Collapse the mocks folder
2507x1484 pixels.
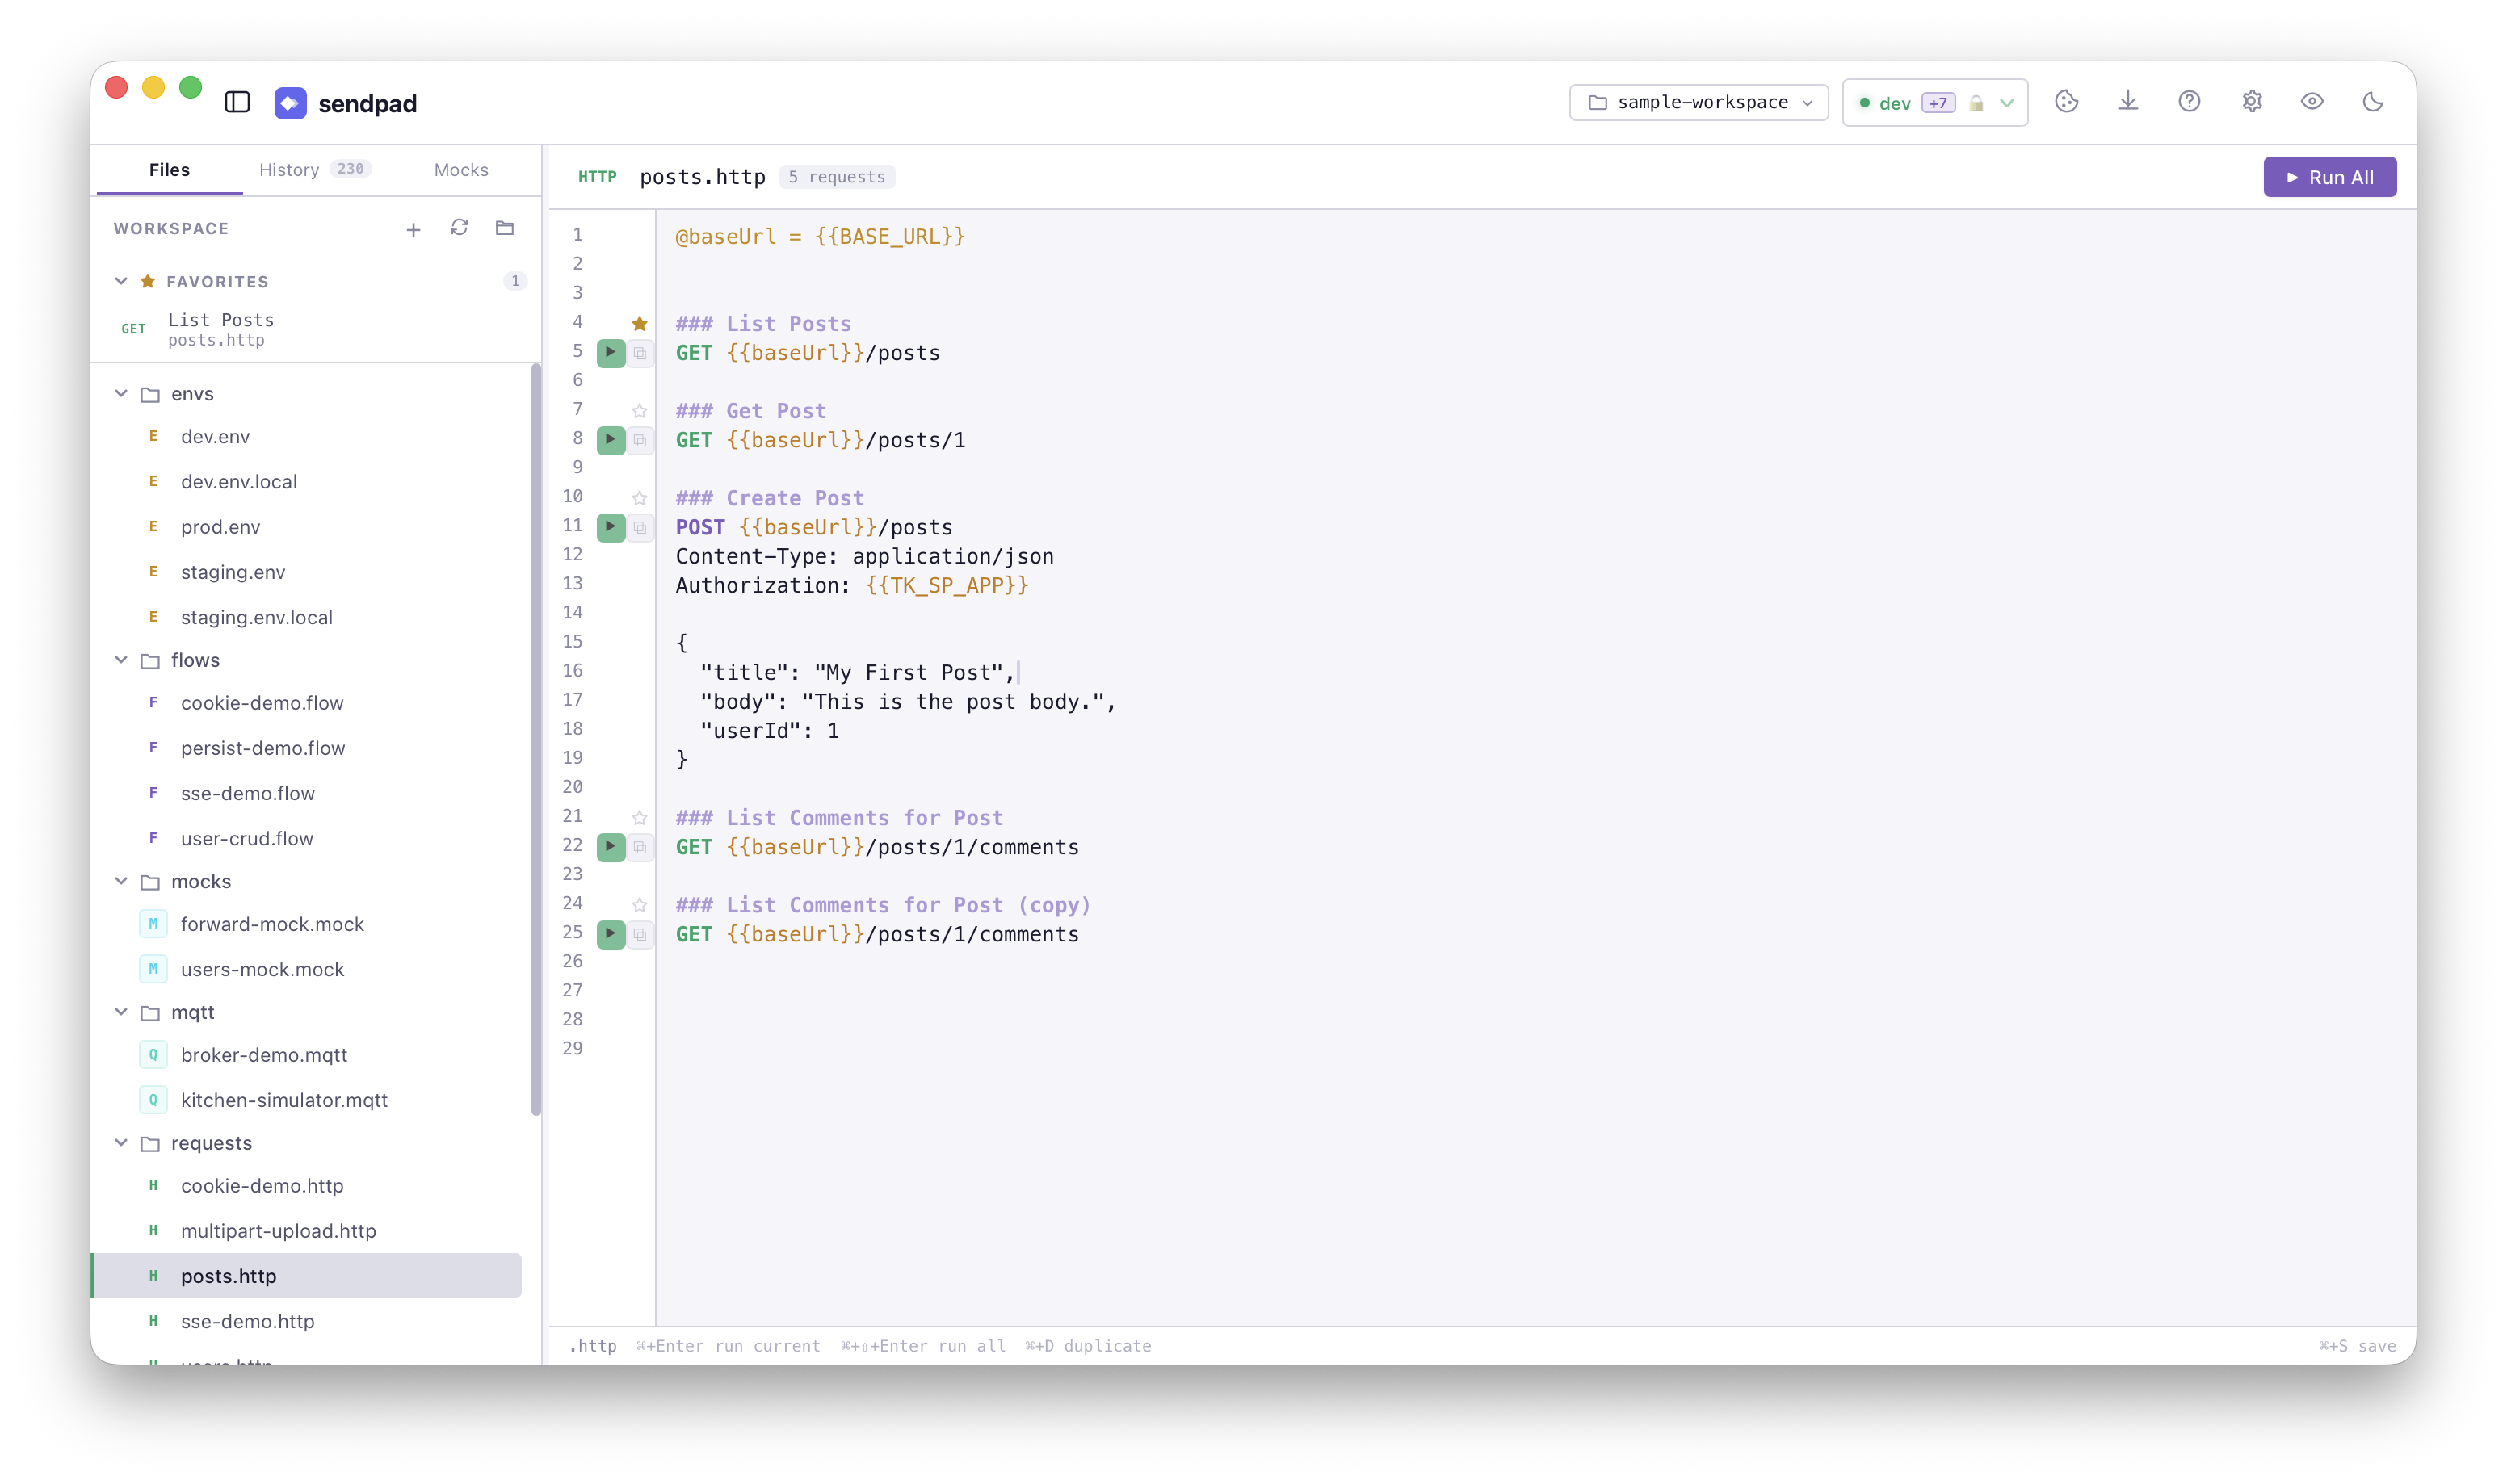click(x=121, y=881)
